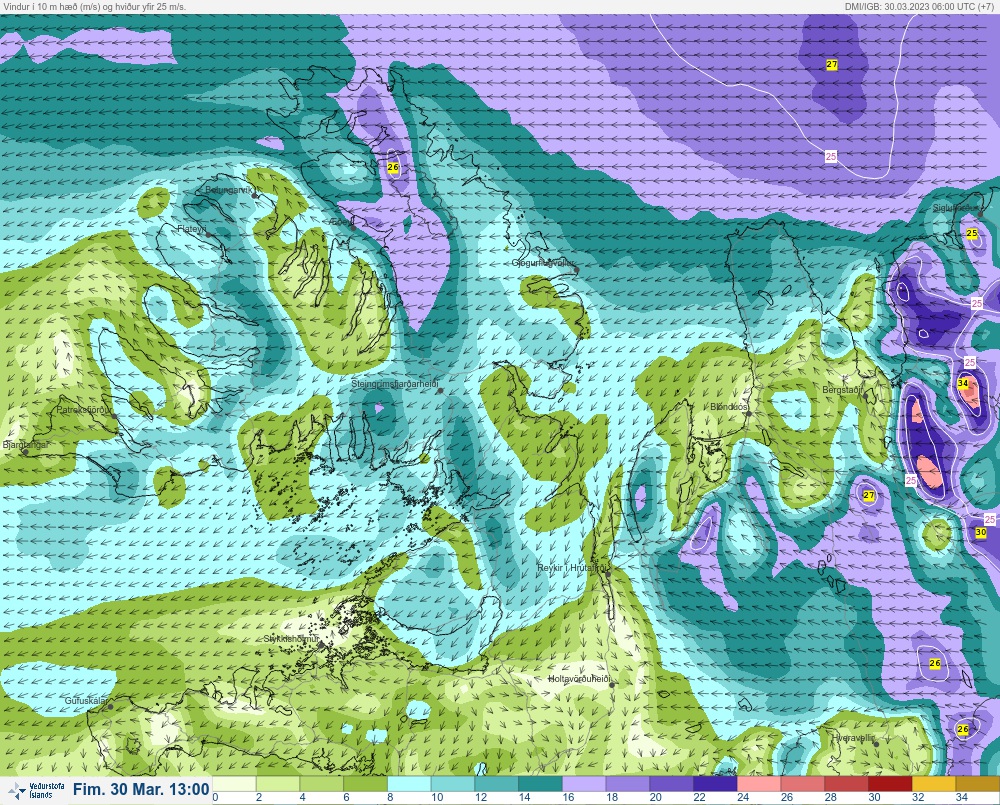The image size is (1000, 805).
Task: Click the Flateyri station label
Action: 192,228
